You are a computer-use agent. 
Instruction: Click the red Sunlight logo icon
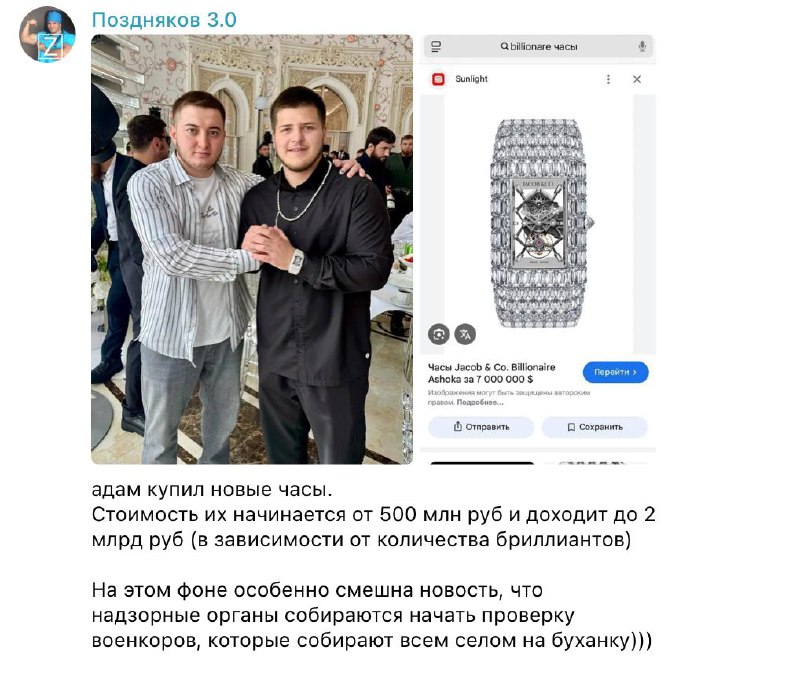pyautogui.click(x=438, y=79)
